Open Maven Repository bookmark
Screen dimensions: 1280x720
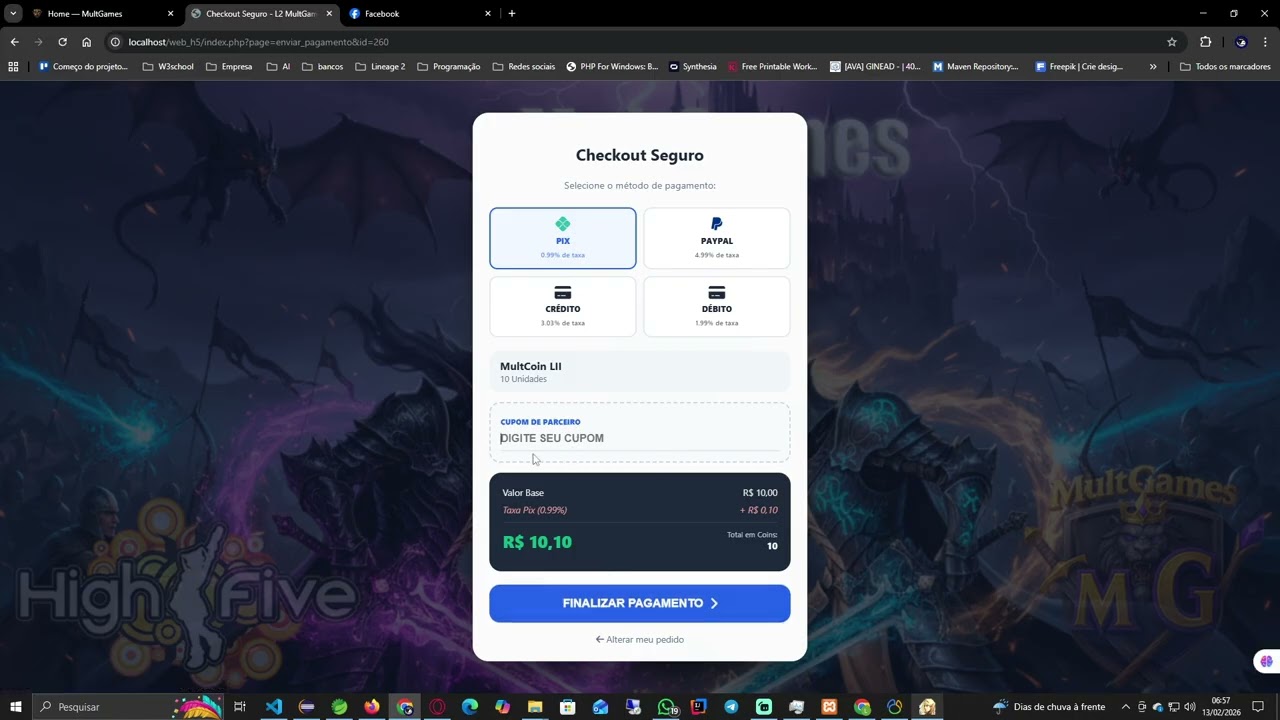click(976, 67)
